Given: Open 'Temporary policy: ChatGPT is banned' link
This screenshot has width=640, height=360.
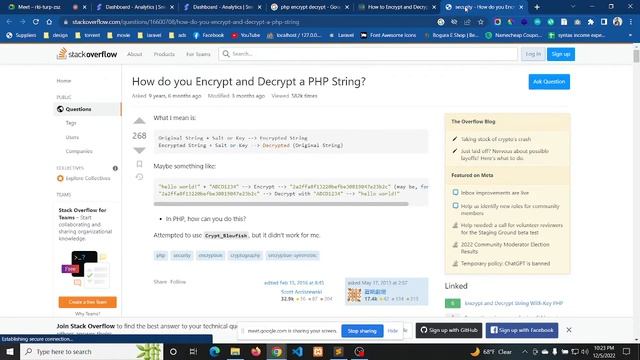Looking at the screenshot, I should tap(505, 264).
